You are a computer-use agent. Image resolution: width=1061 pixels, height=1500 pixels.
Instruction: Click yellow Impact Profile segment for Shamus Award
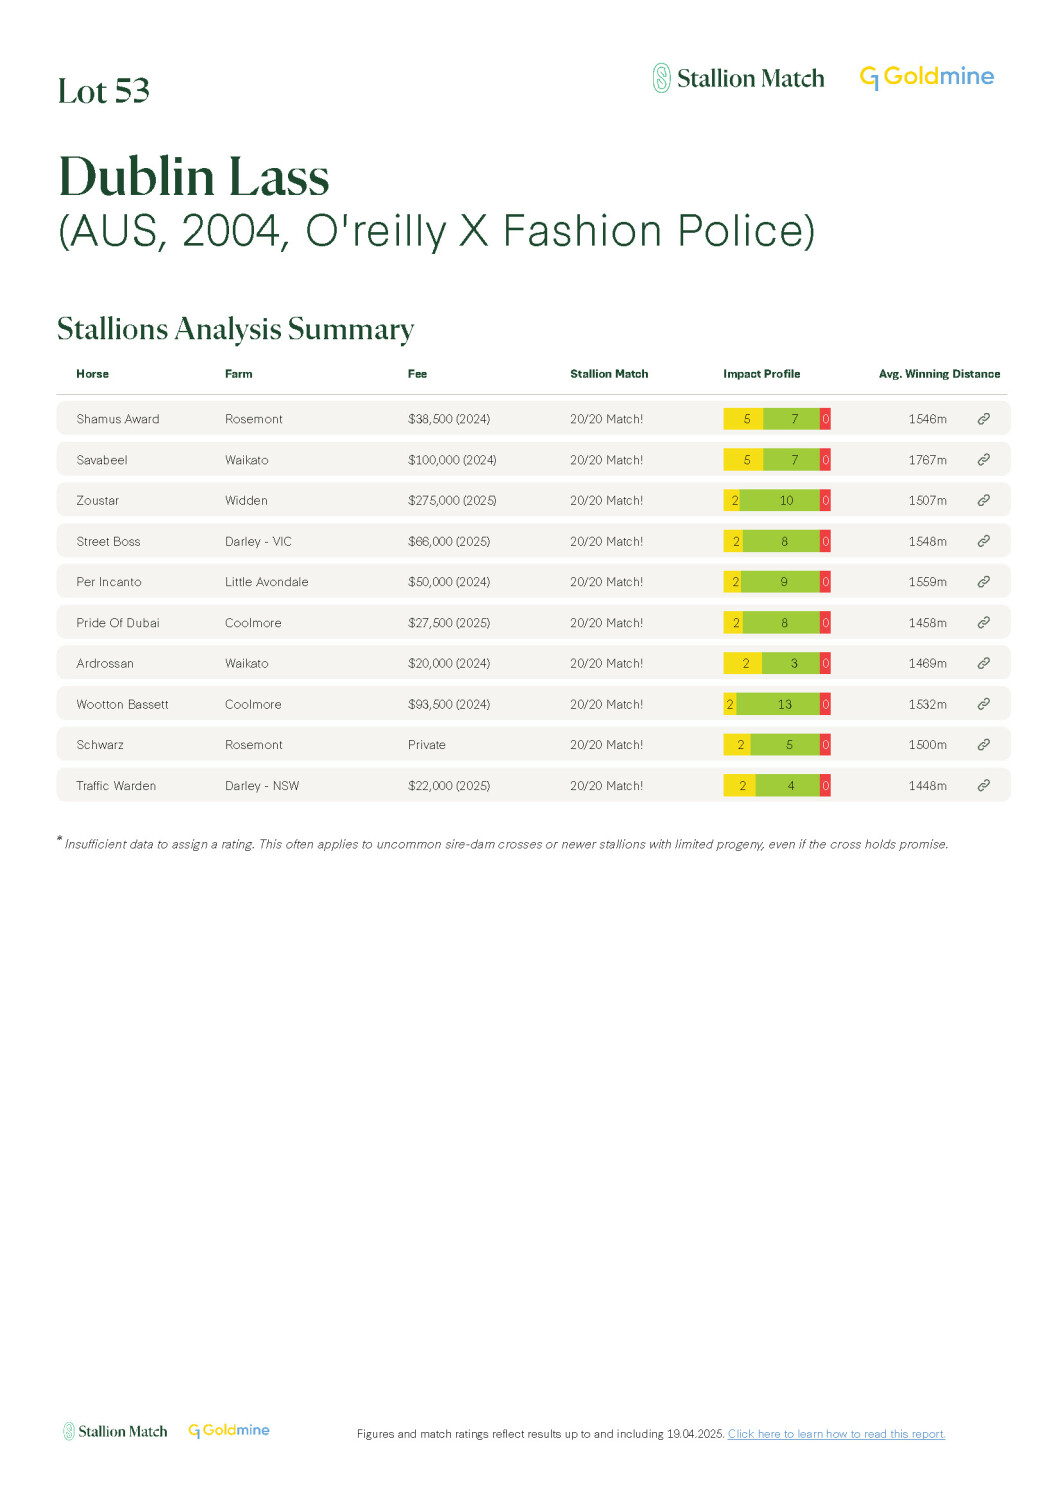point(743,419)
